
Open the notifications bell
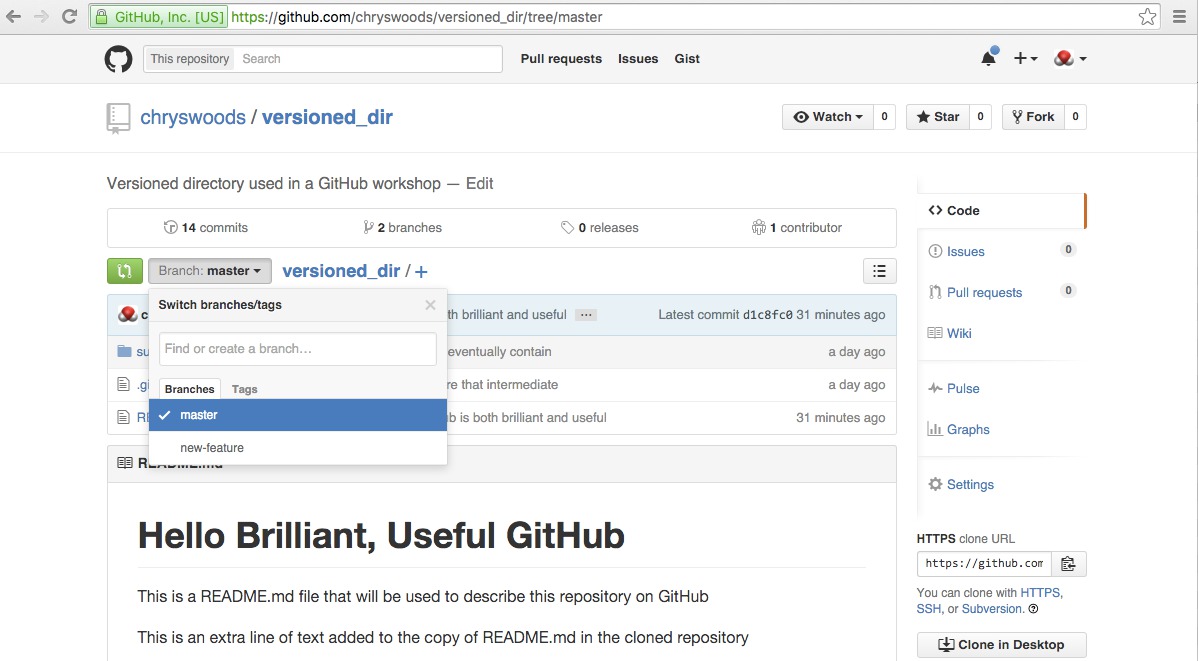tap(989, 58)
